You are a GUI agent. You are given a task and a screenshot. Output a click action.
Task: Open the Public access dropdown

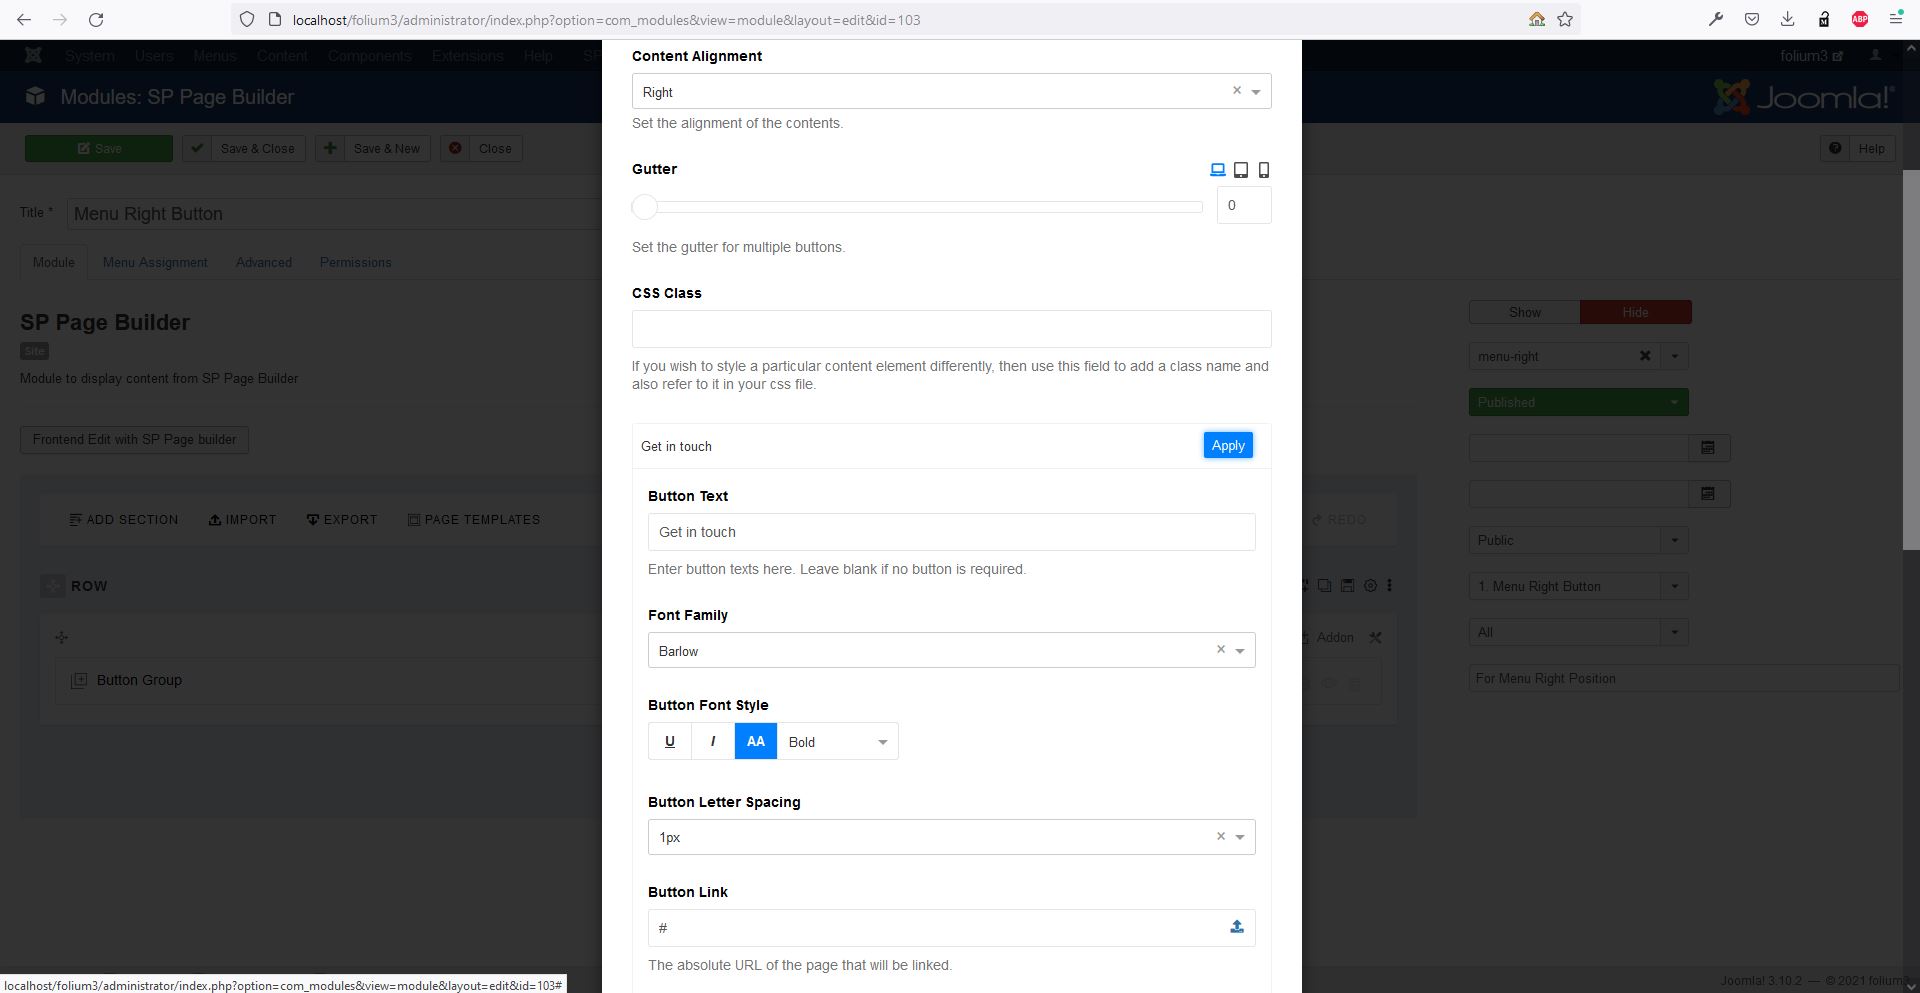1579,540
